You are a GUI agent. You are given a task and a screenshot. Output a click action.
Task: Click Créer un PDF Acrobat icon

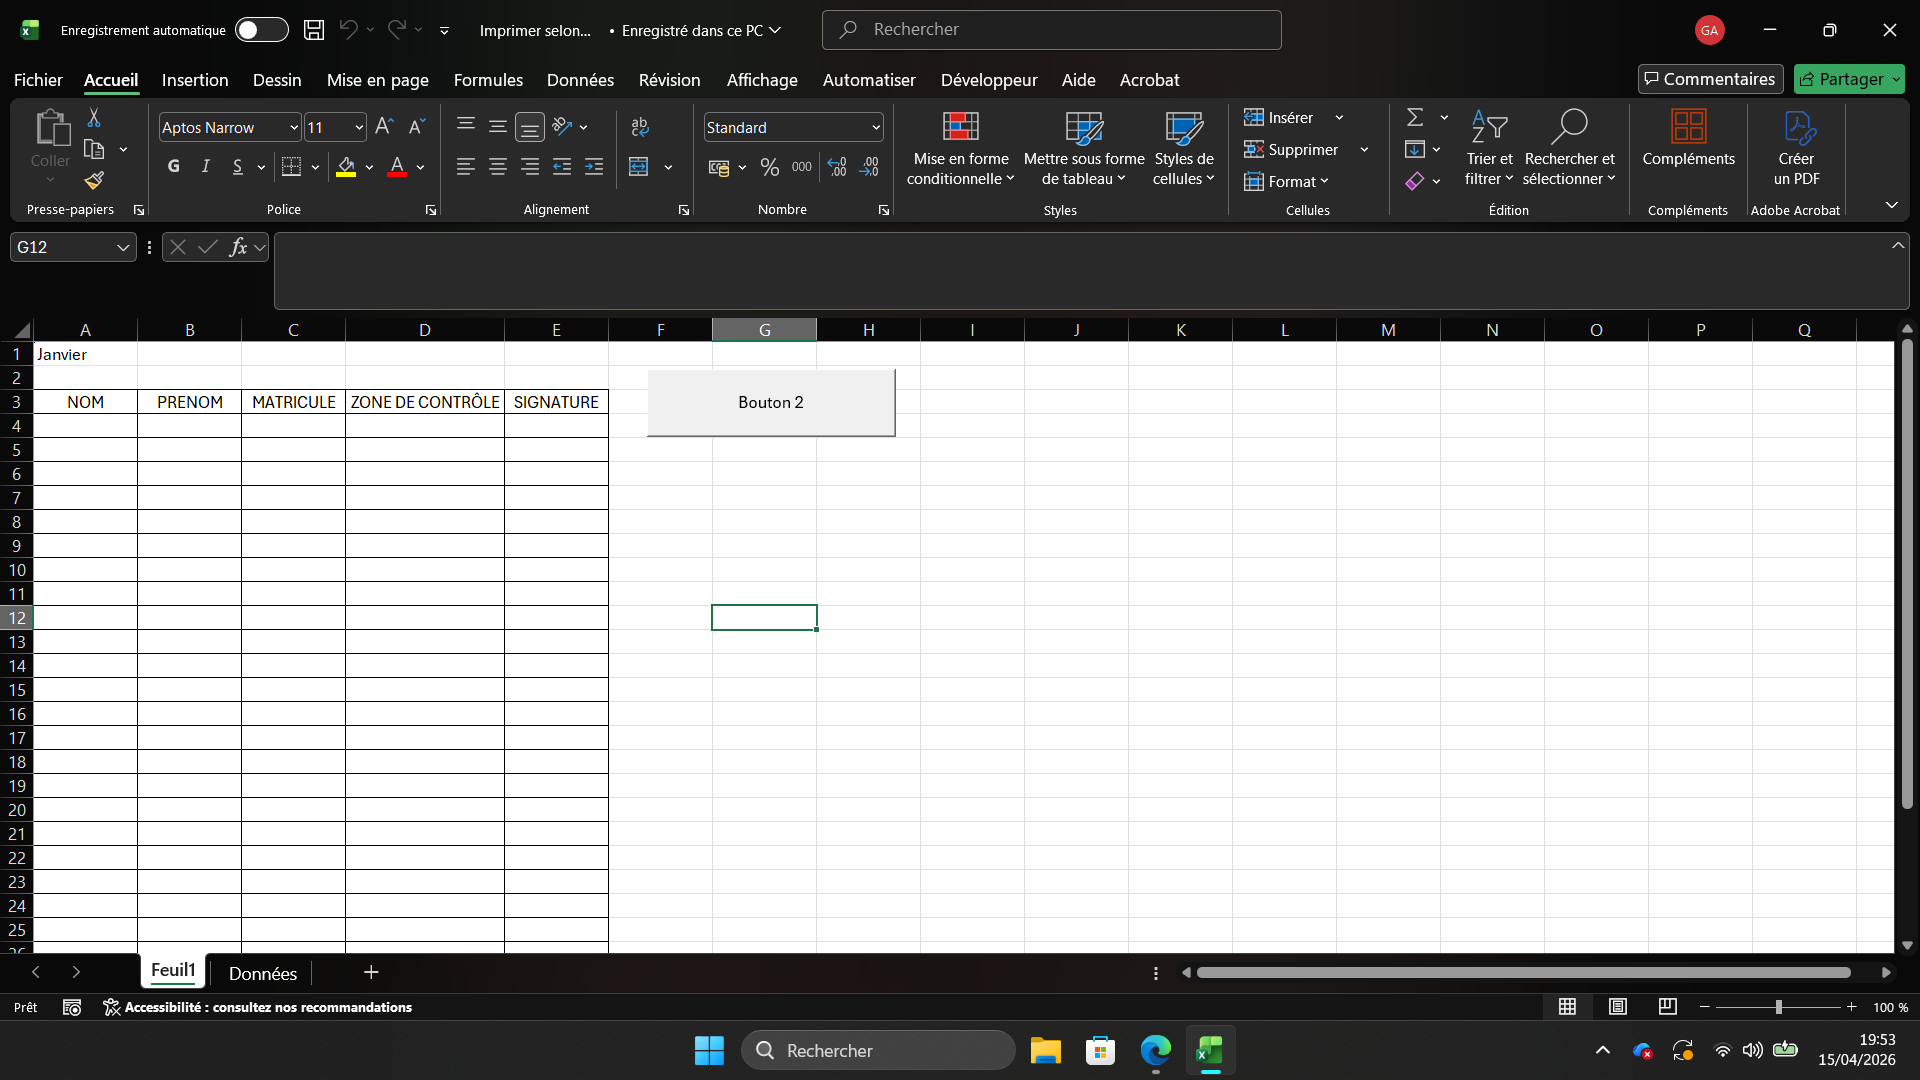click(1796, 146)
